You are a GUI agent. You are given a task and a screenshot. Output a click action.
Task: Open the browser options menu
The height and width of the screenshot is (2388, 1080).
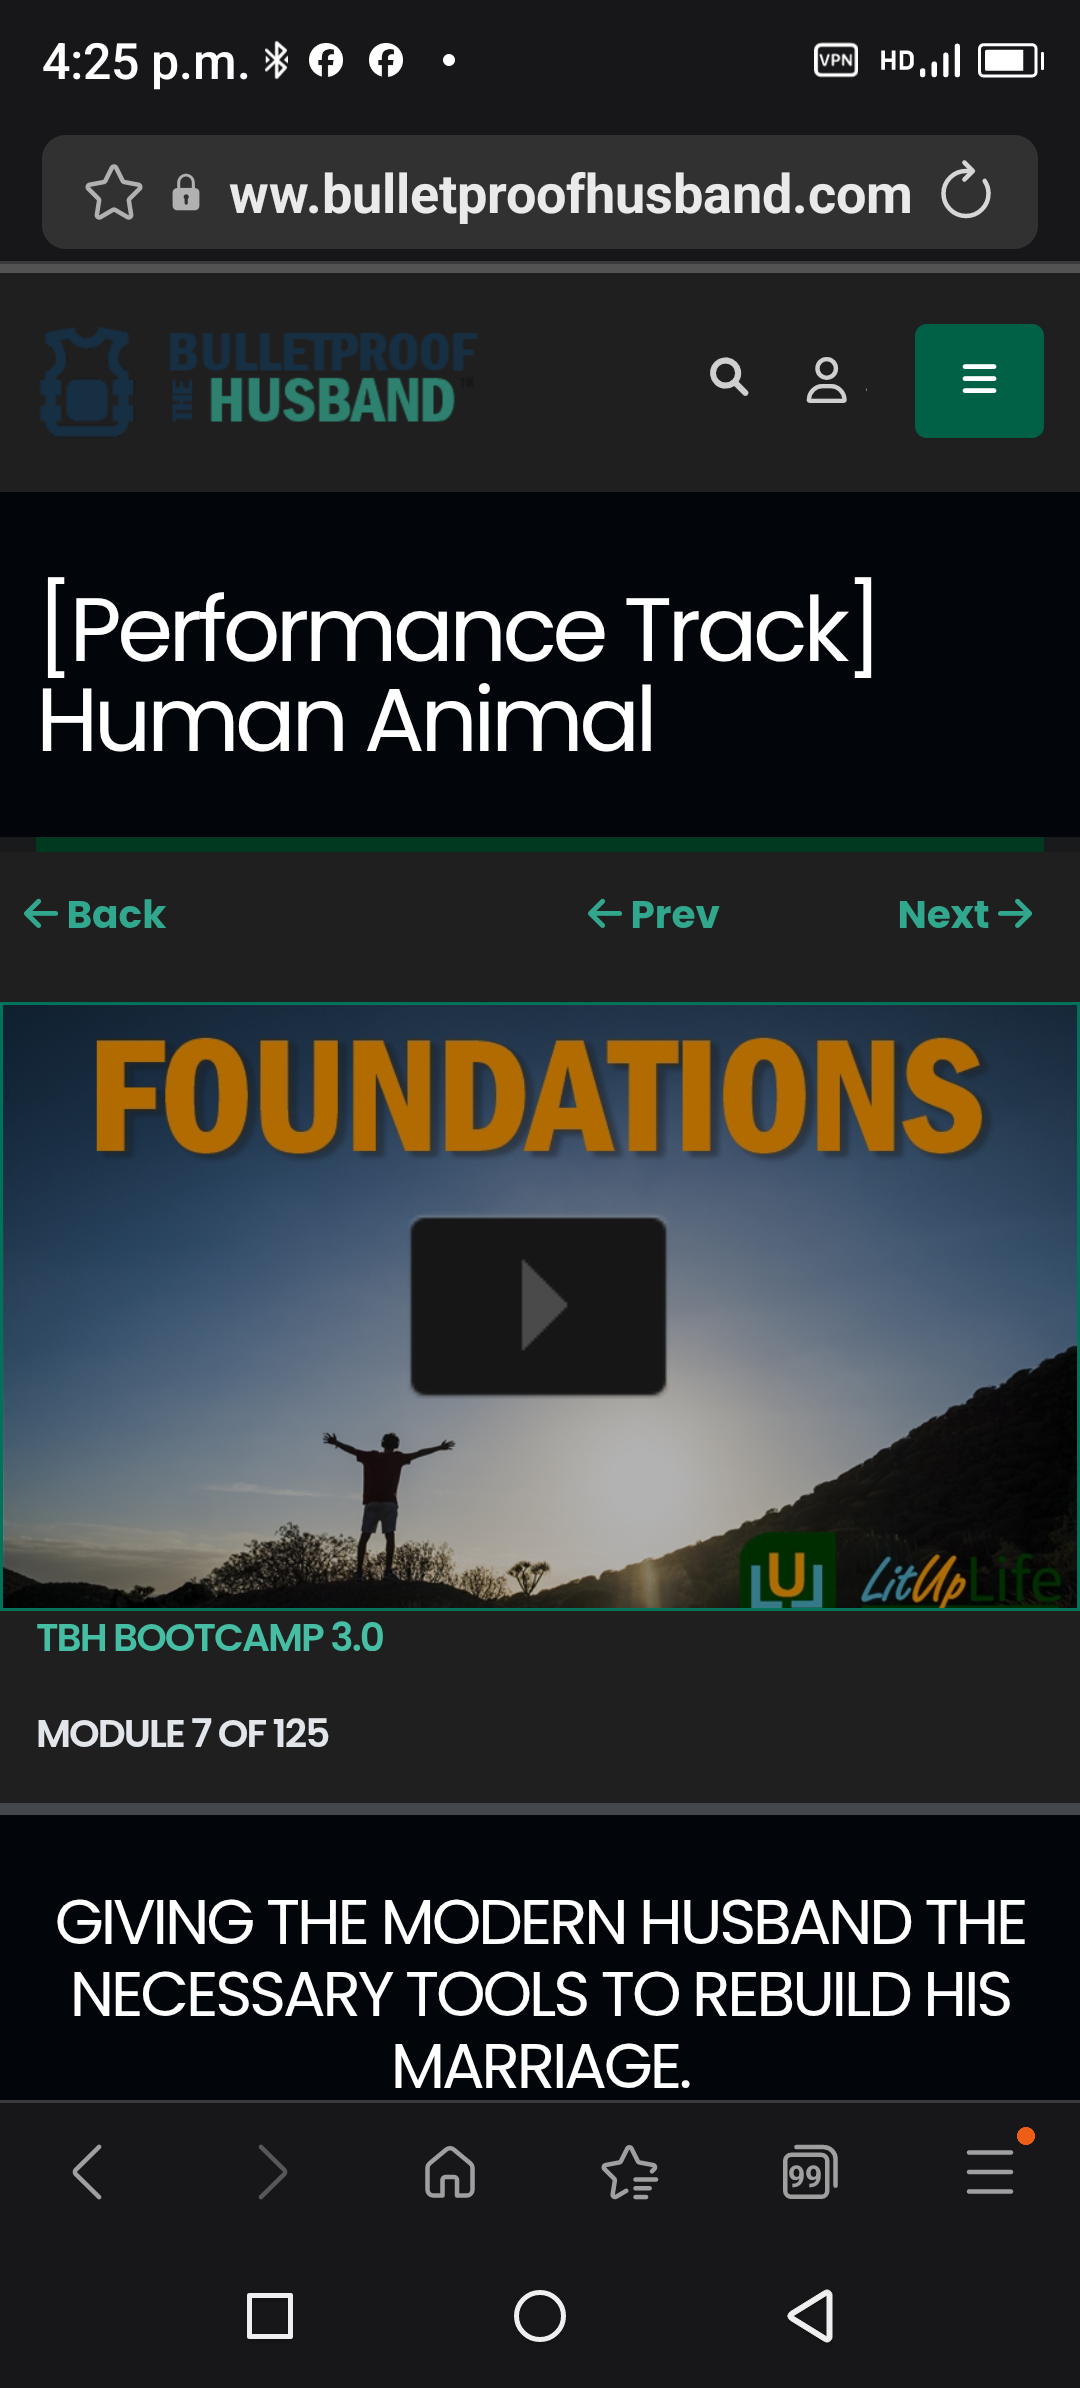tap(990, 2172)
